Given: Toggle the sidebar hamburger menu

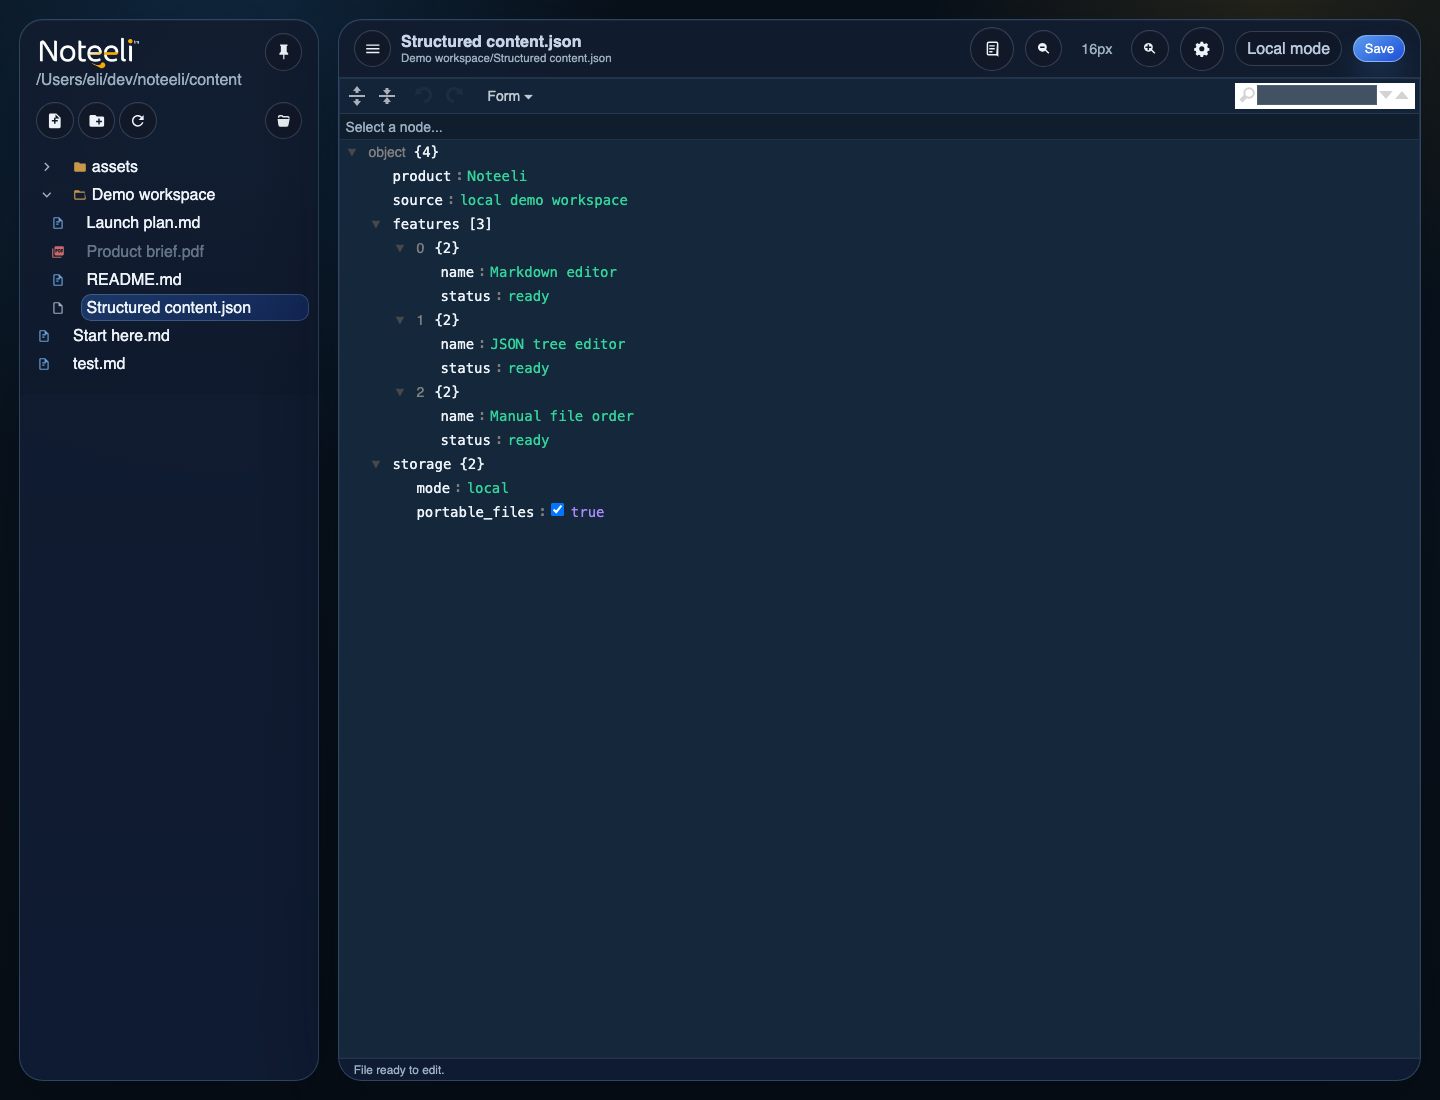Looking at the screenshot, I should coord(372,48).
